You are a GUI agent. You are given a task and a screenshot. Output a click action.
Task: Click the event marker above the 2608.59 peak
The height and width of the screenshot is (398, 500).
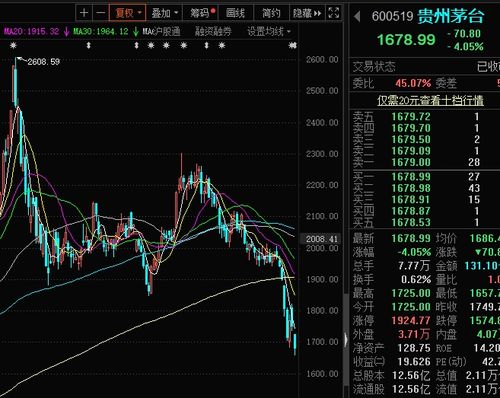[x=13, y=45]
